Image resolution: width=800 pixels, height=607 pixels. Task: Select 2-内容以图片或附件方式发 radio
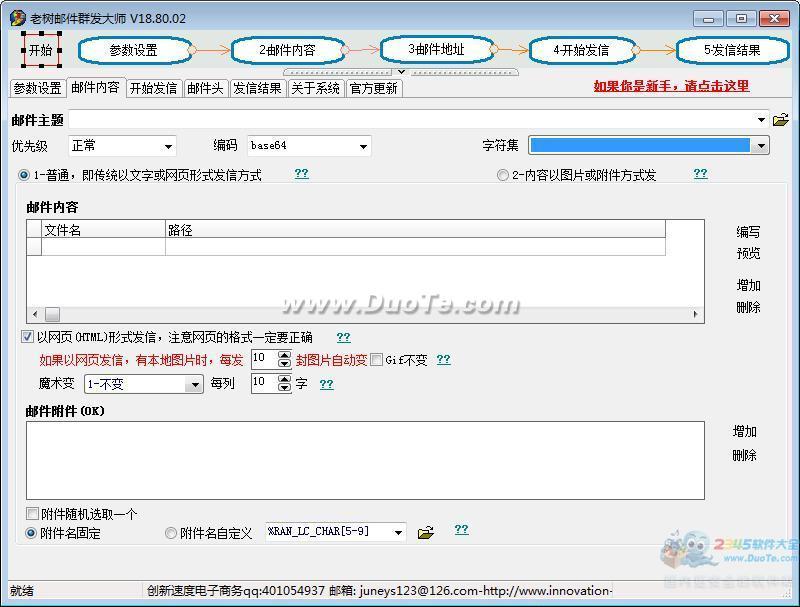tap(503, 175)
